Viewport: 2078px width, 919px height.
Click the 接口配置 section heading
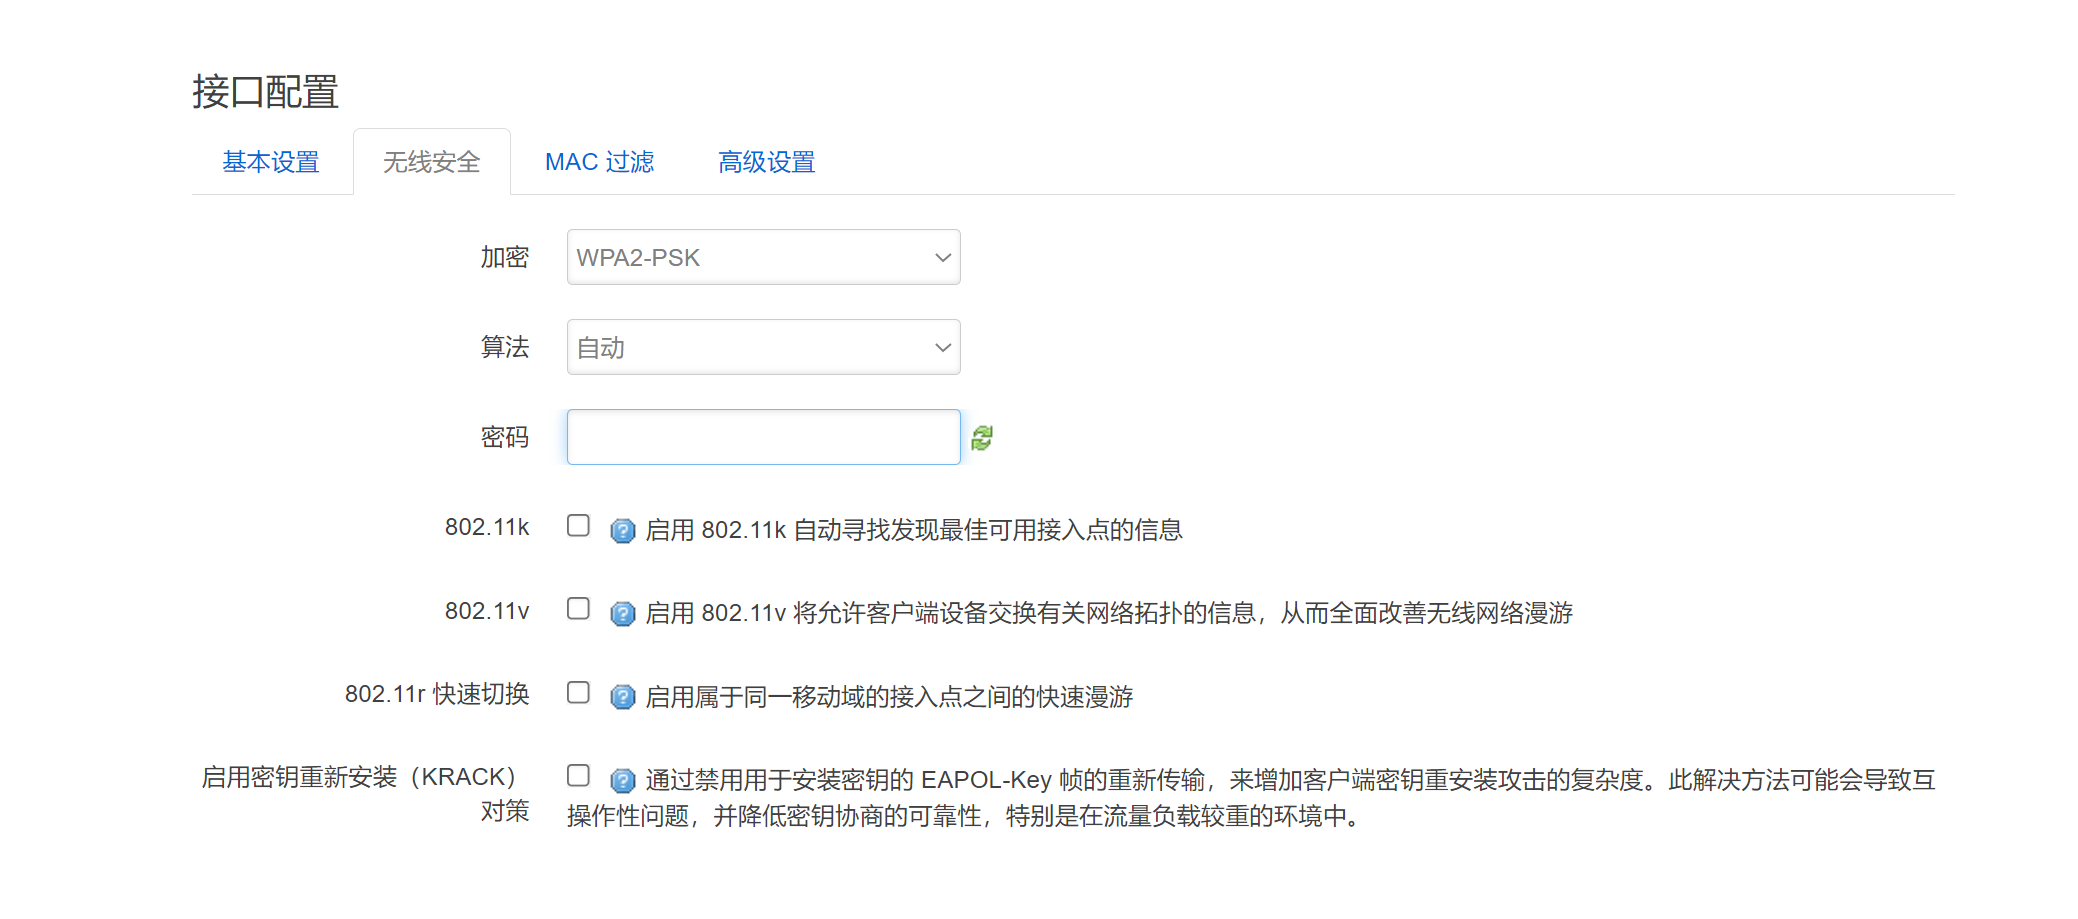(x=265, y=92)
